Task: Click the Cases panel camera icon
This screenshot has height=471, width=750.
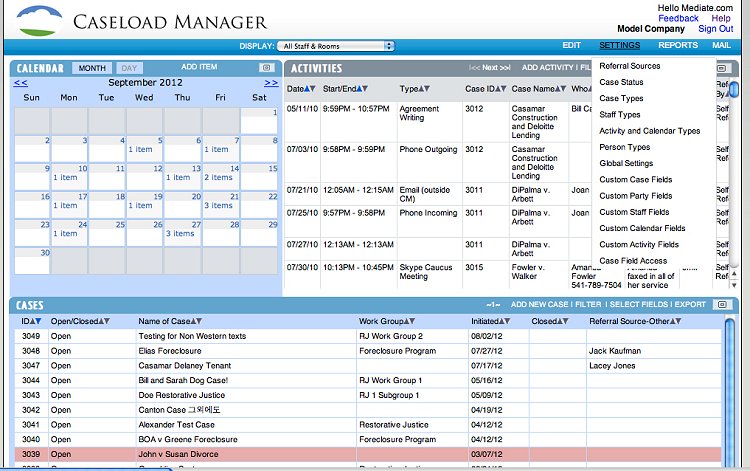Action: tap(722, 305)
